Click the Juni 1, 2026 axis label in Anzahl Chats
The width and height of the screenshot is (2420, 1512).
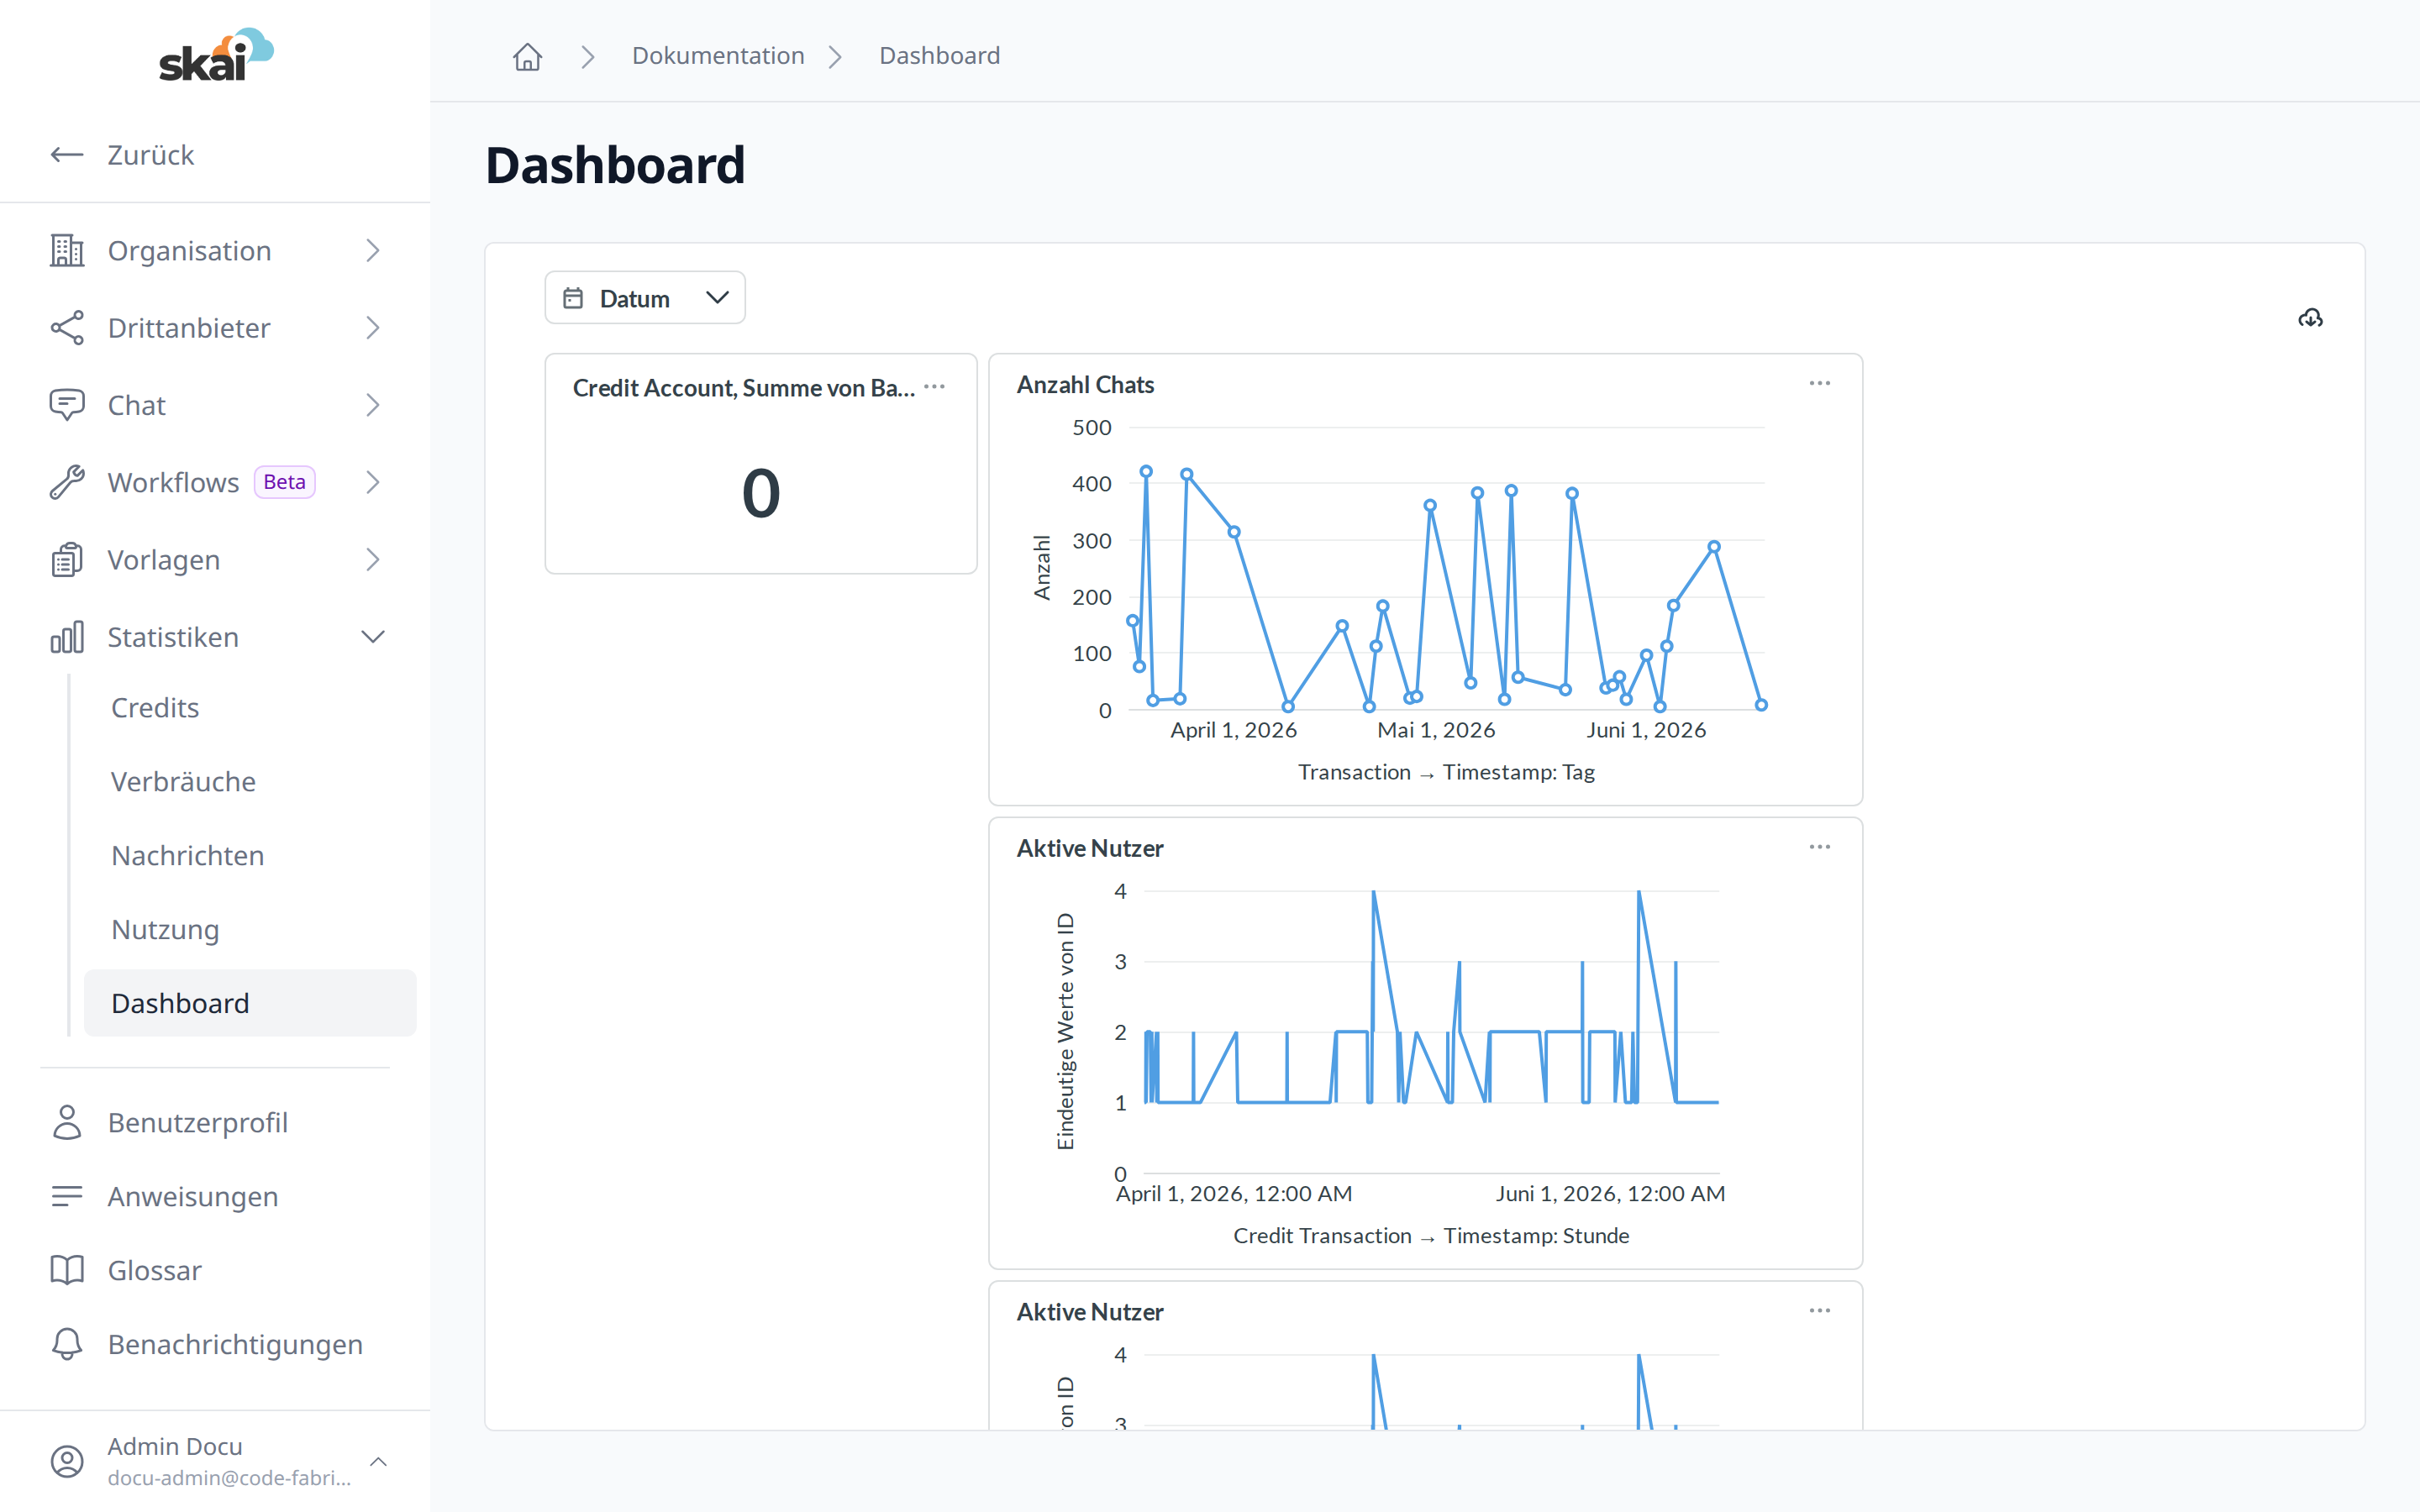(x=1646, y=730)
